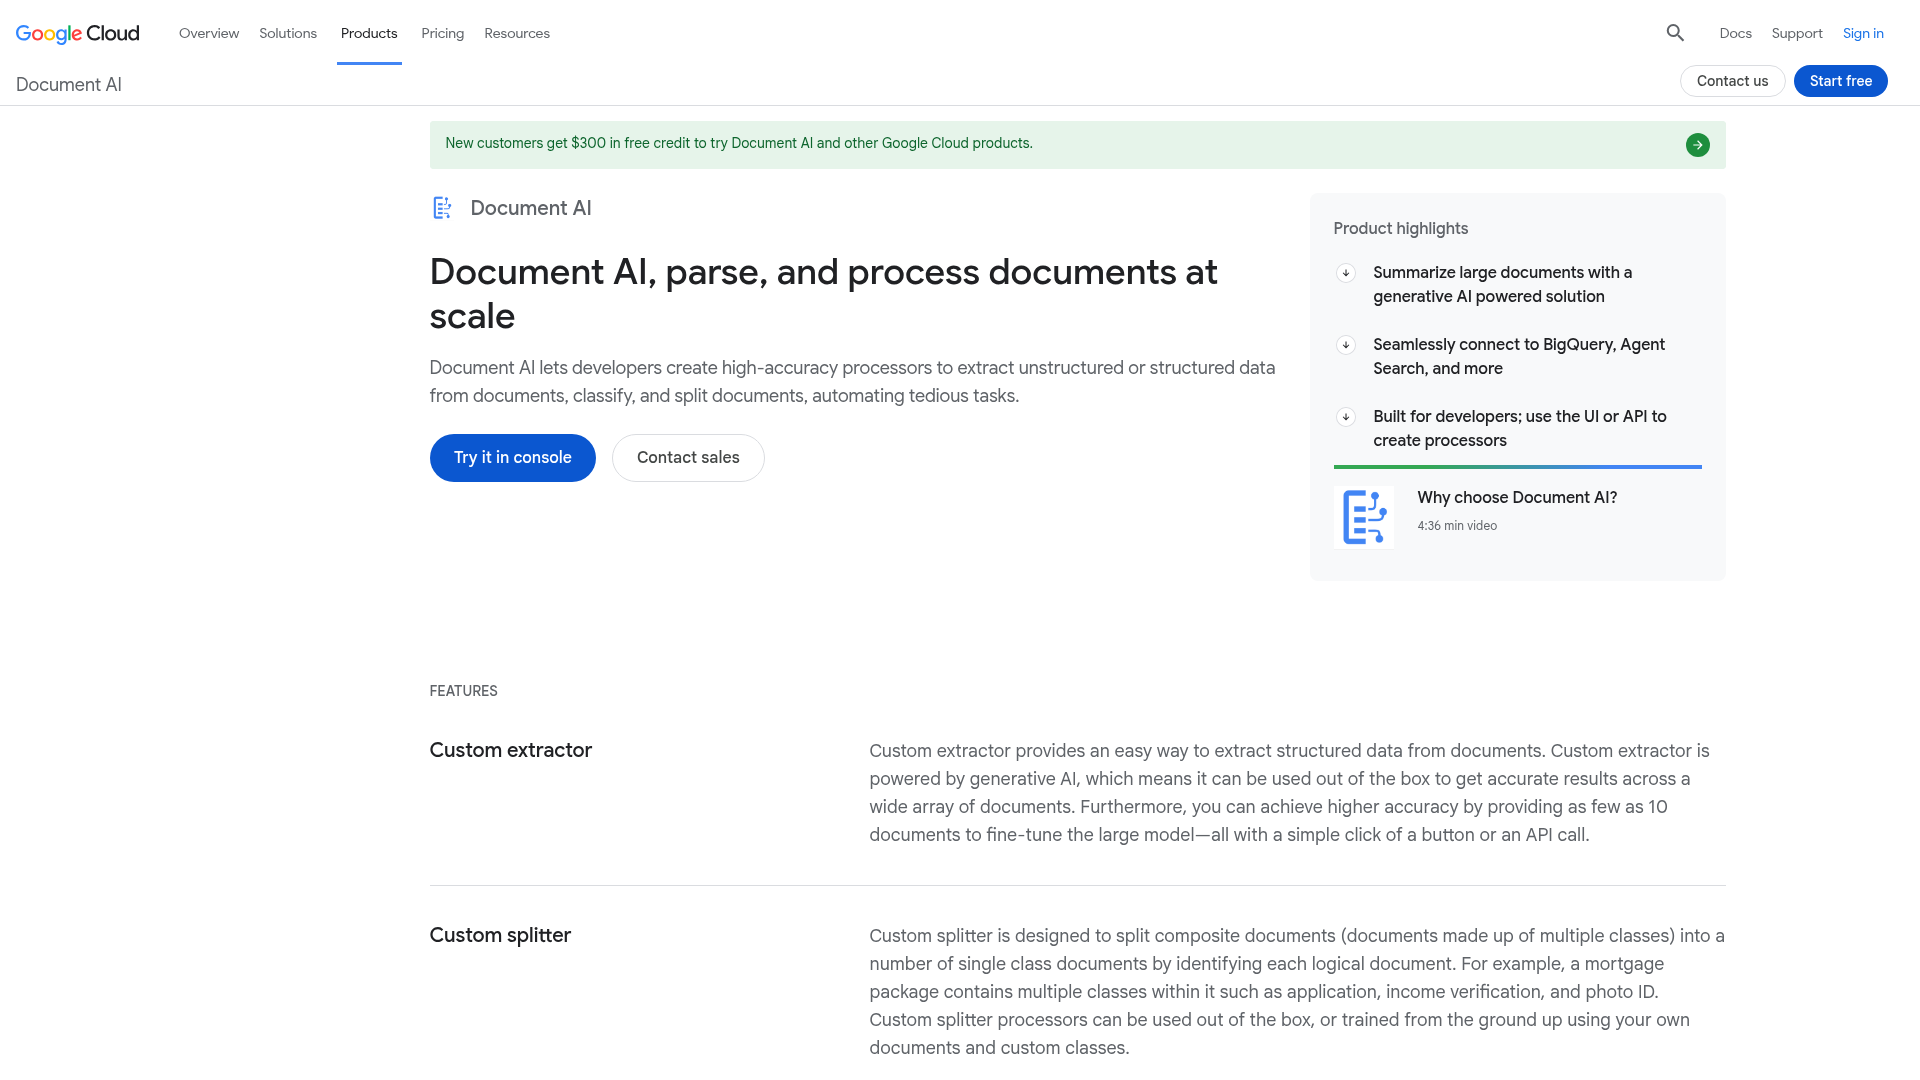This screenshot has width=1920, height=1080.
Task: Jump to Seamlessly connect to BigQuery highlight
Action: [x=1518, y=357]
